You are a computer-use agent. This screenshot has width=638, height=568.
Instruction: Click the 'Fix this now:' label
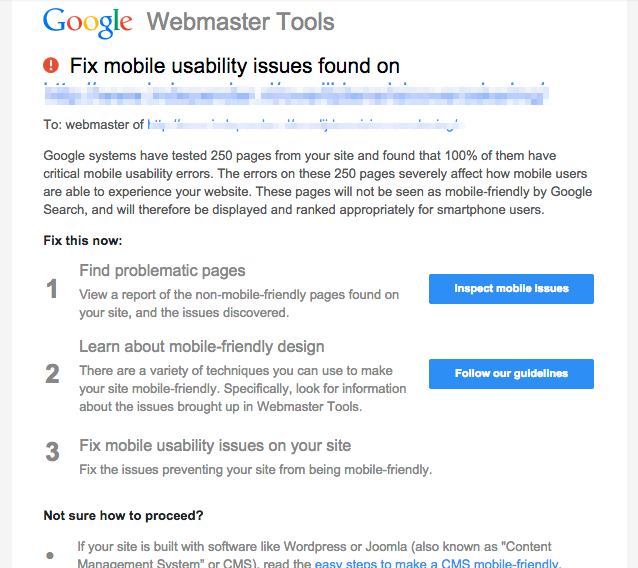[82, 241]
